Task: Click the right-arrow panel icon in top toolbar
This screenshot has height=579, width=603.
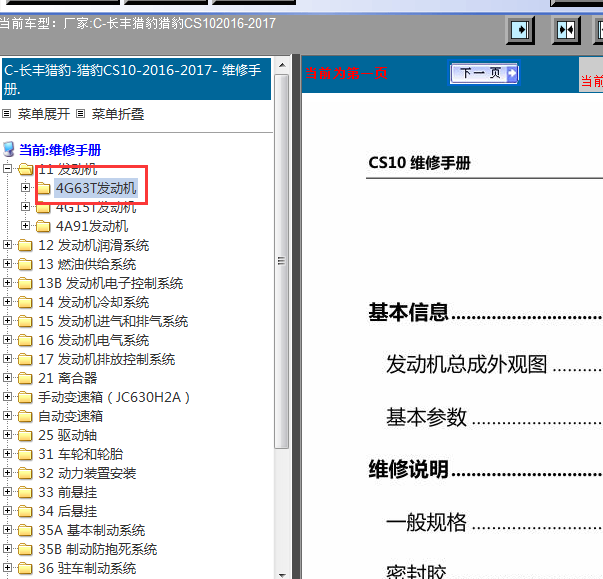Action: point(520,30)
